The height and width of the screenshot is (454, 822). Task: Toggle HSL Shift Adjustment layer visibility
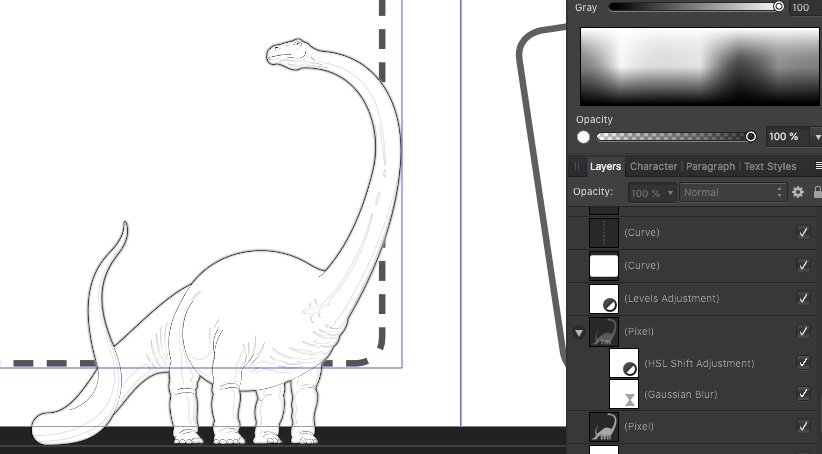[x=803, y=363]
